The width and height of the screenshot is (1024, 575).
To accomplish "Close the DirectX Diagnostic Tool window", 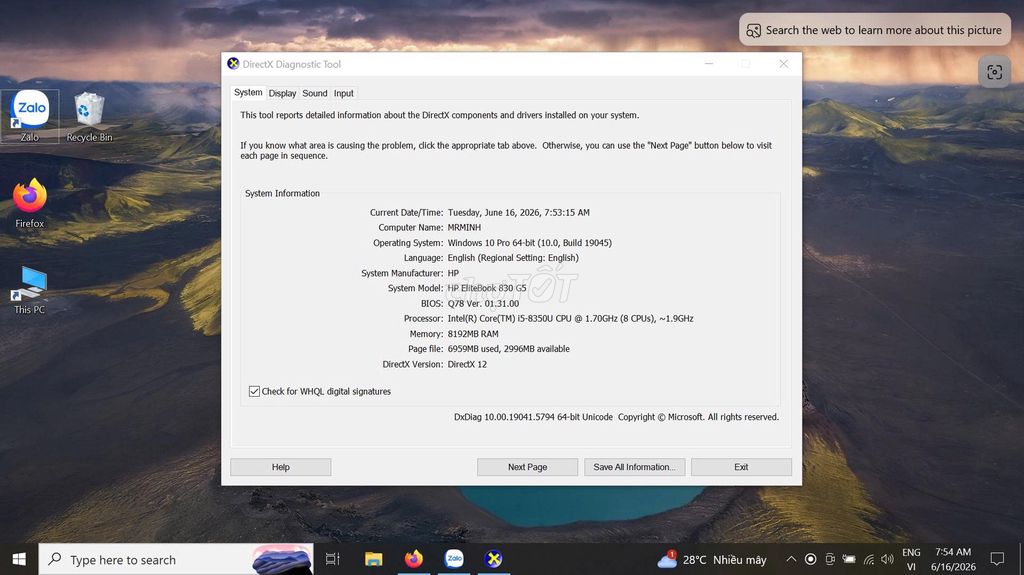I will point(784,63).
